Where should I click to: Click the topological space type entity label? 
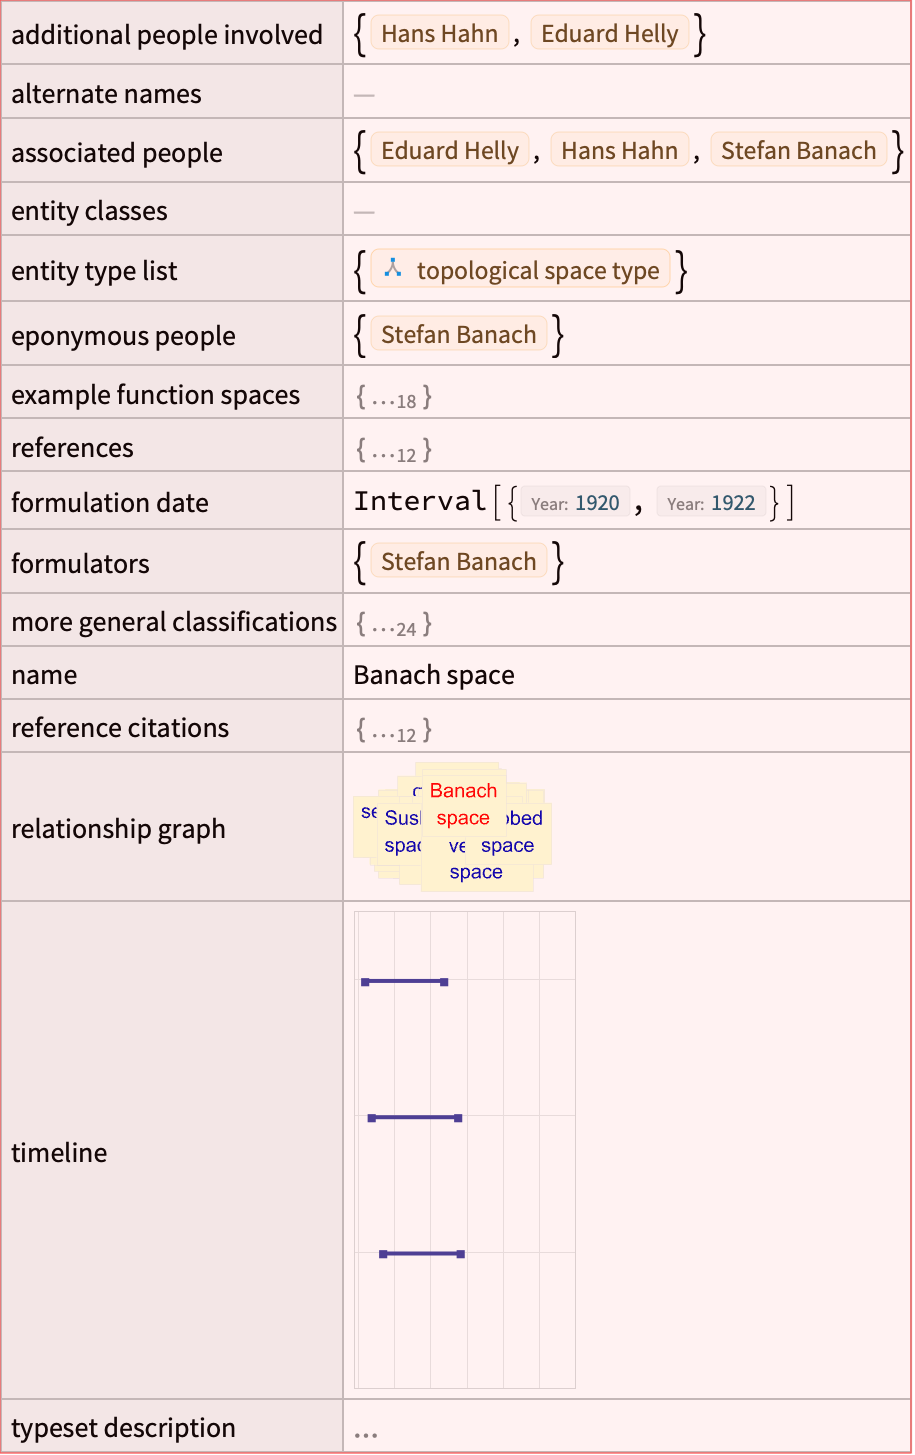(x=538, y=271)
